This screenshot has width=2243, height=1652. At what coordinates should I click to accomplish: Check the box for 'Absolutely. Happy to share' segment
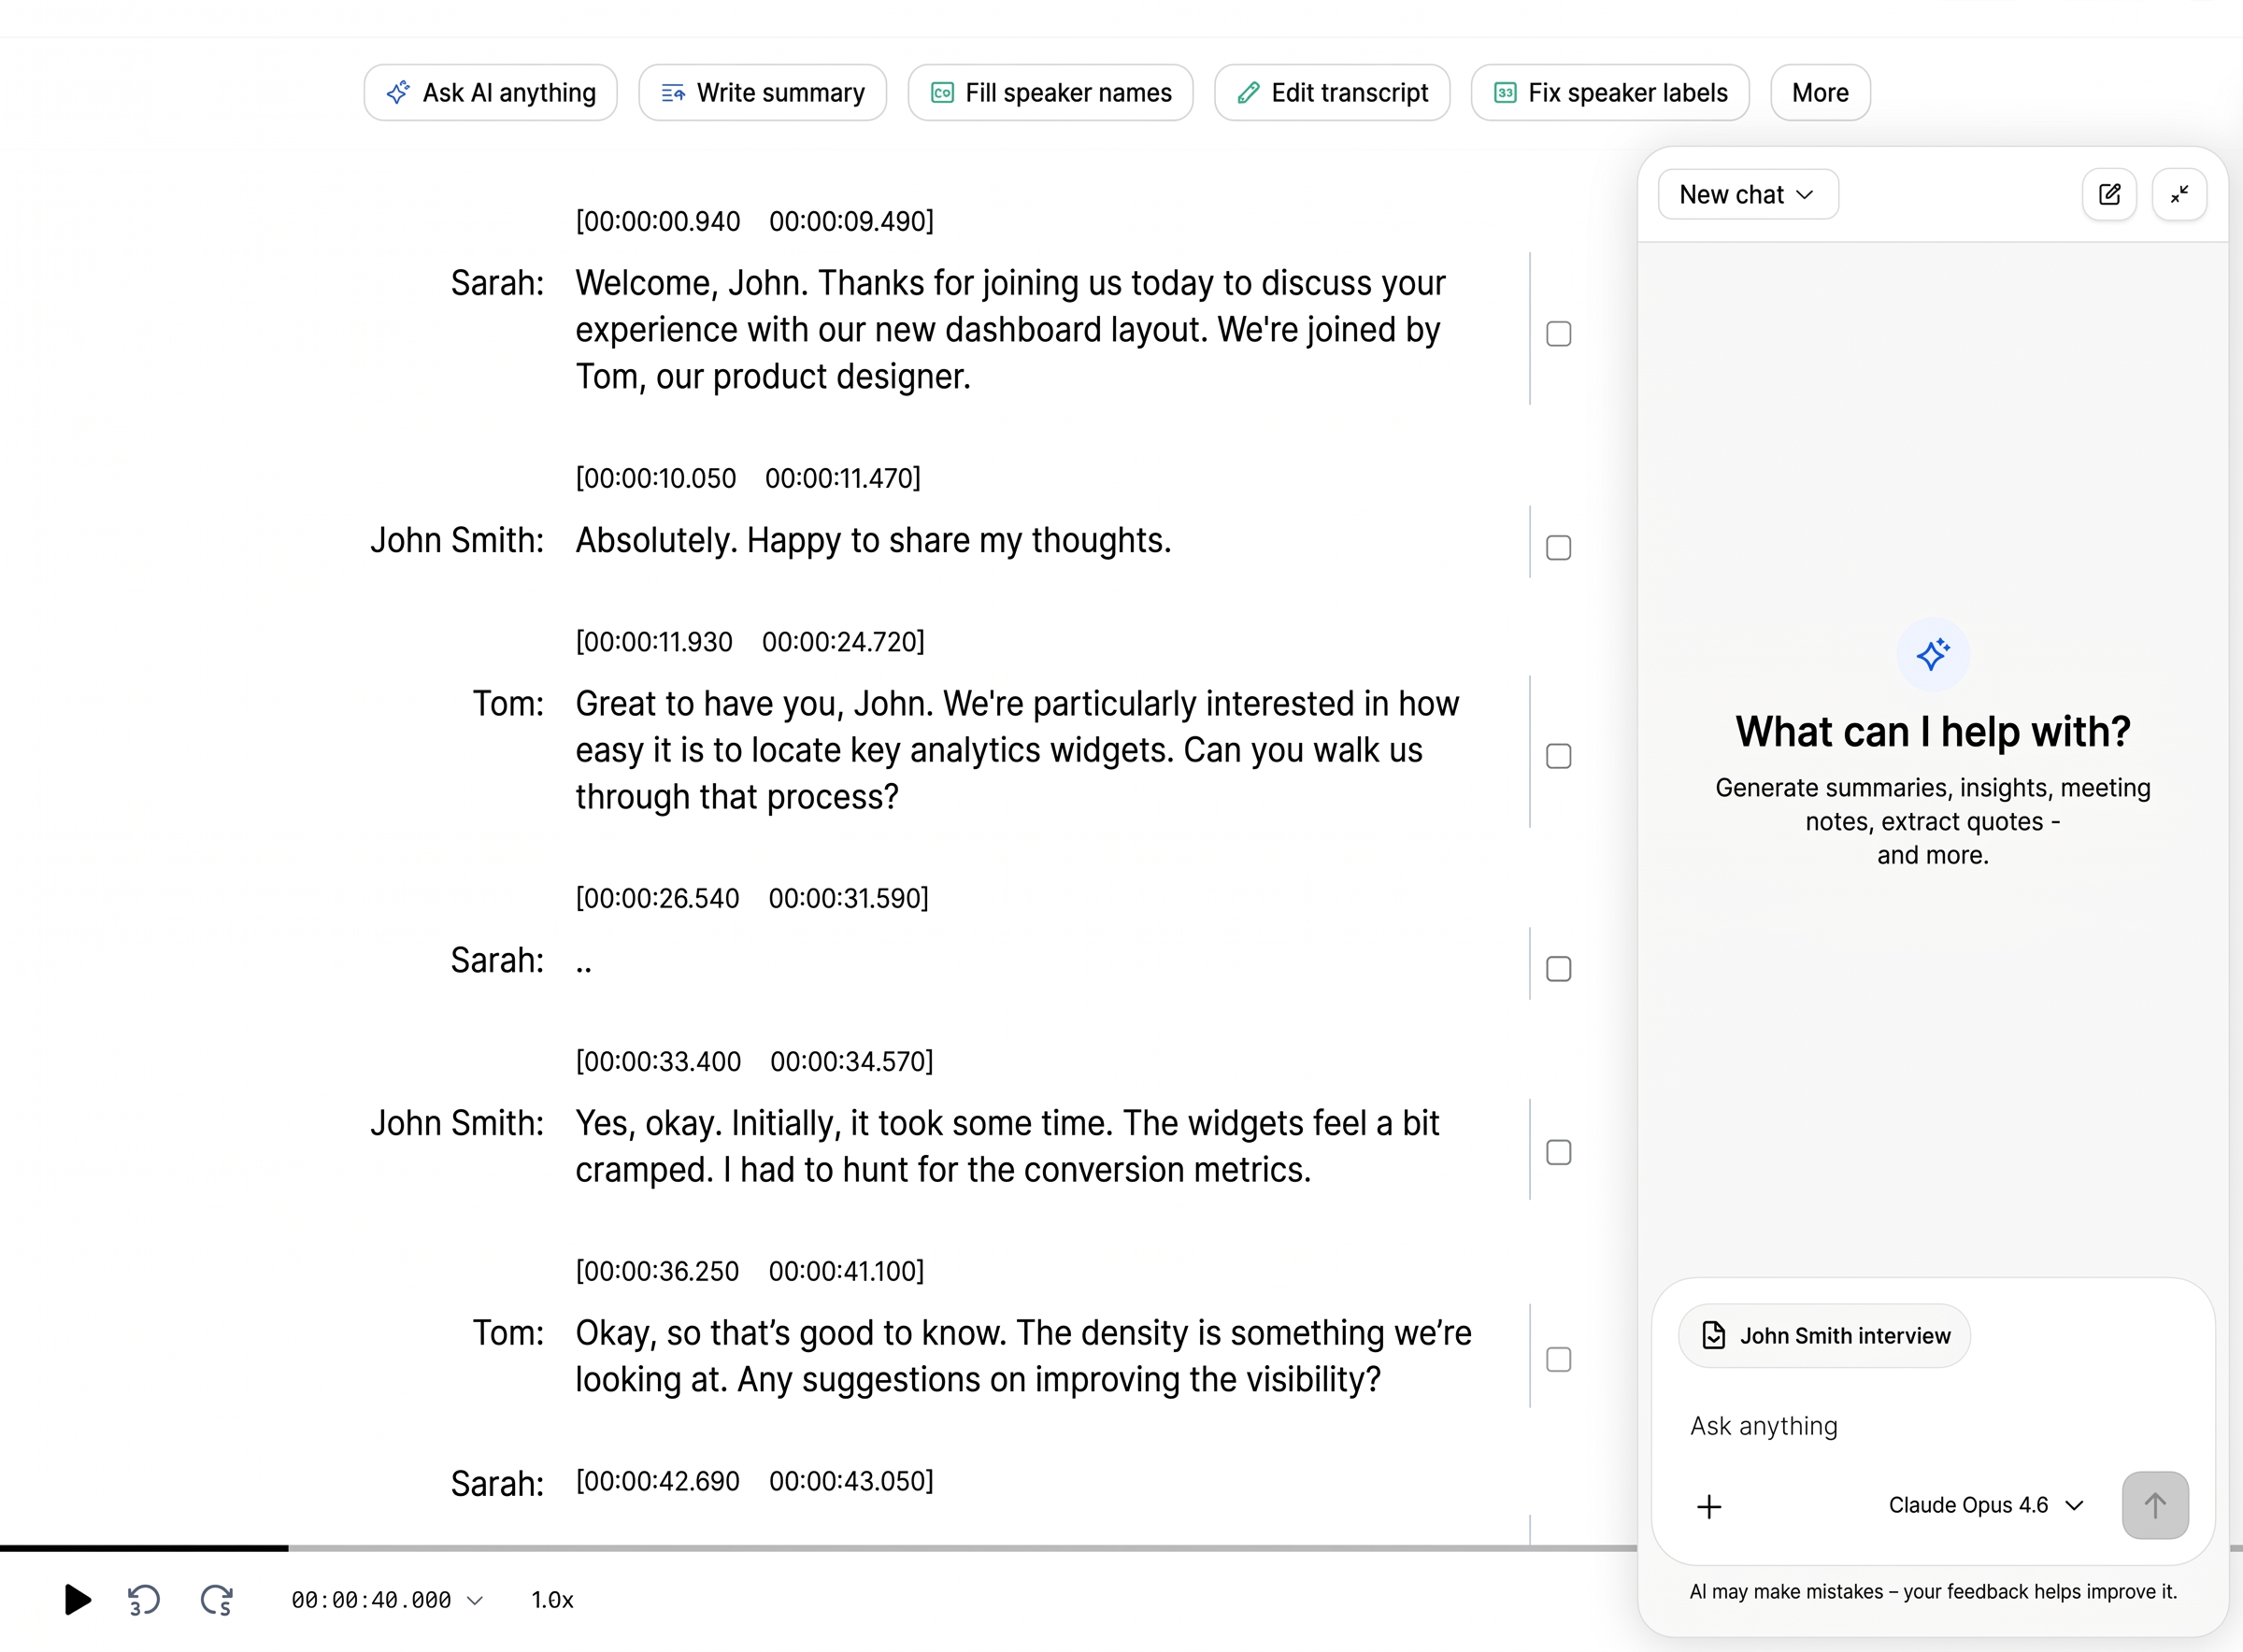(x=1558, y=548)
